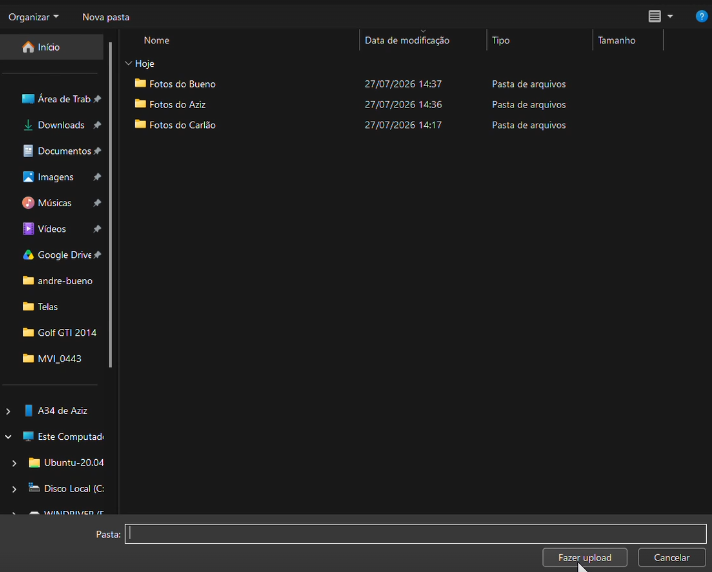Click the Fotos do Aziz folder icon
Viewport: 712px width, 572px height.
[140, 104]
